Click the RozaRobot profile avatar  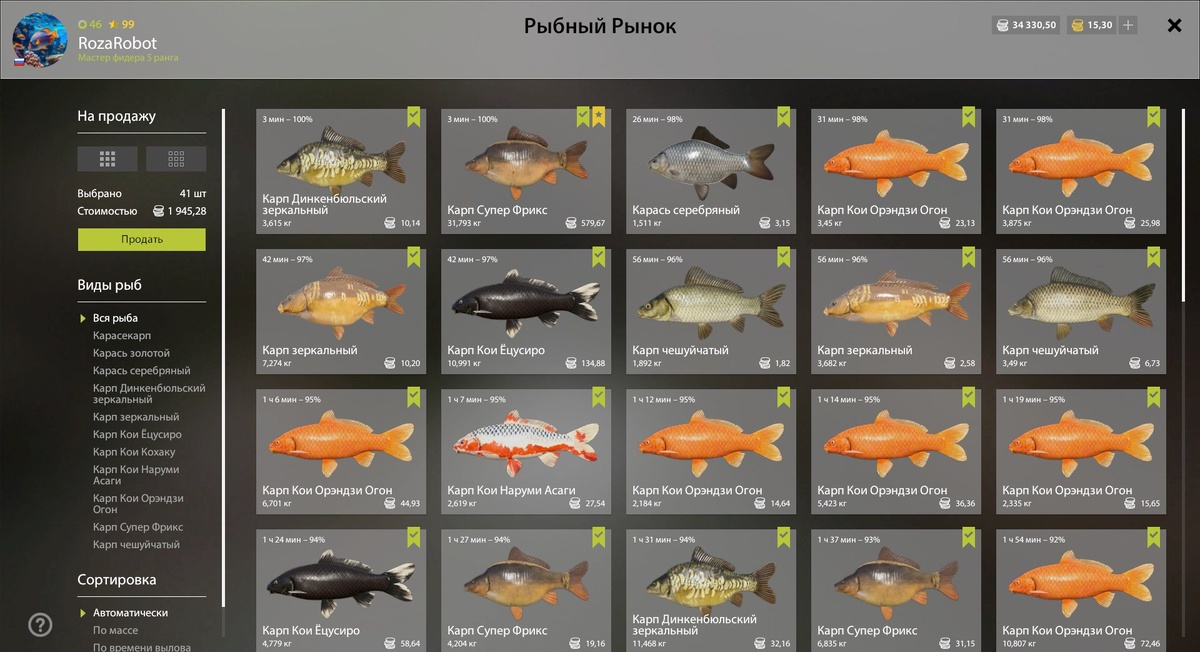tap(40, 40)
